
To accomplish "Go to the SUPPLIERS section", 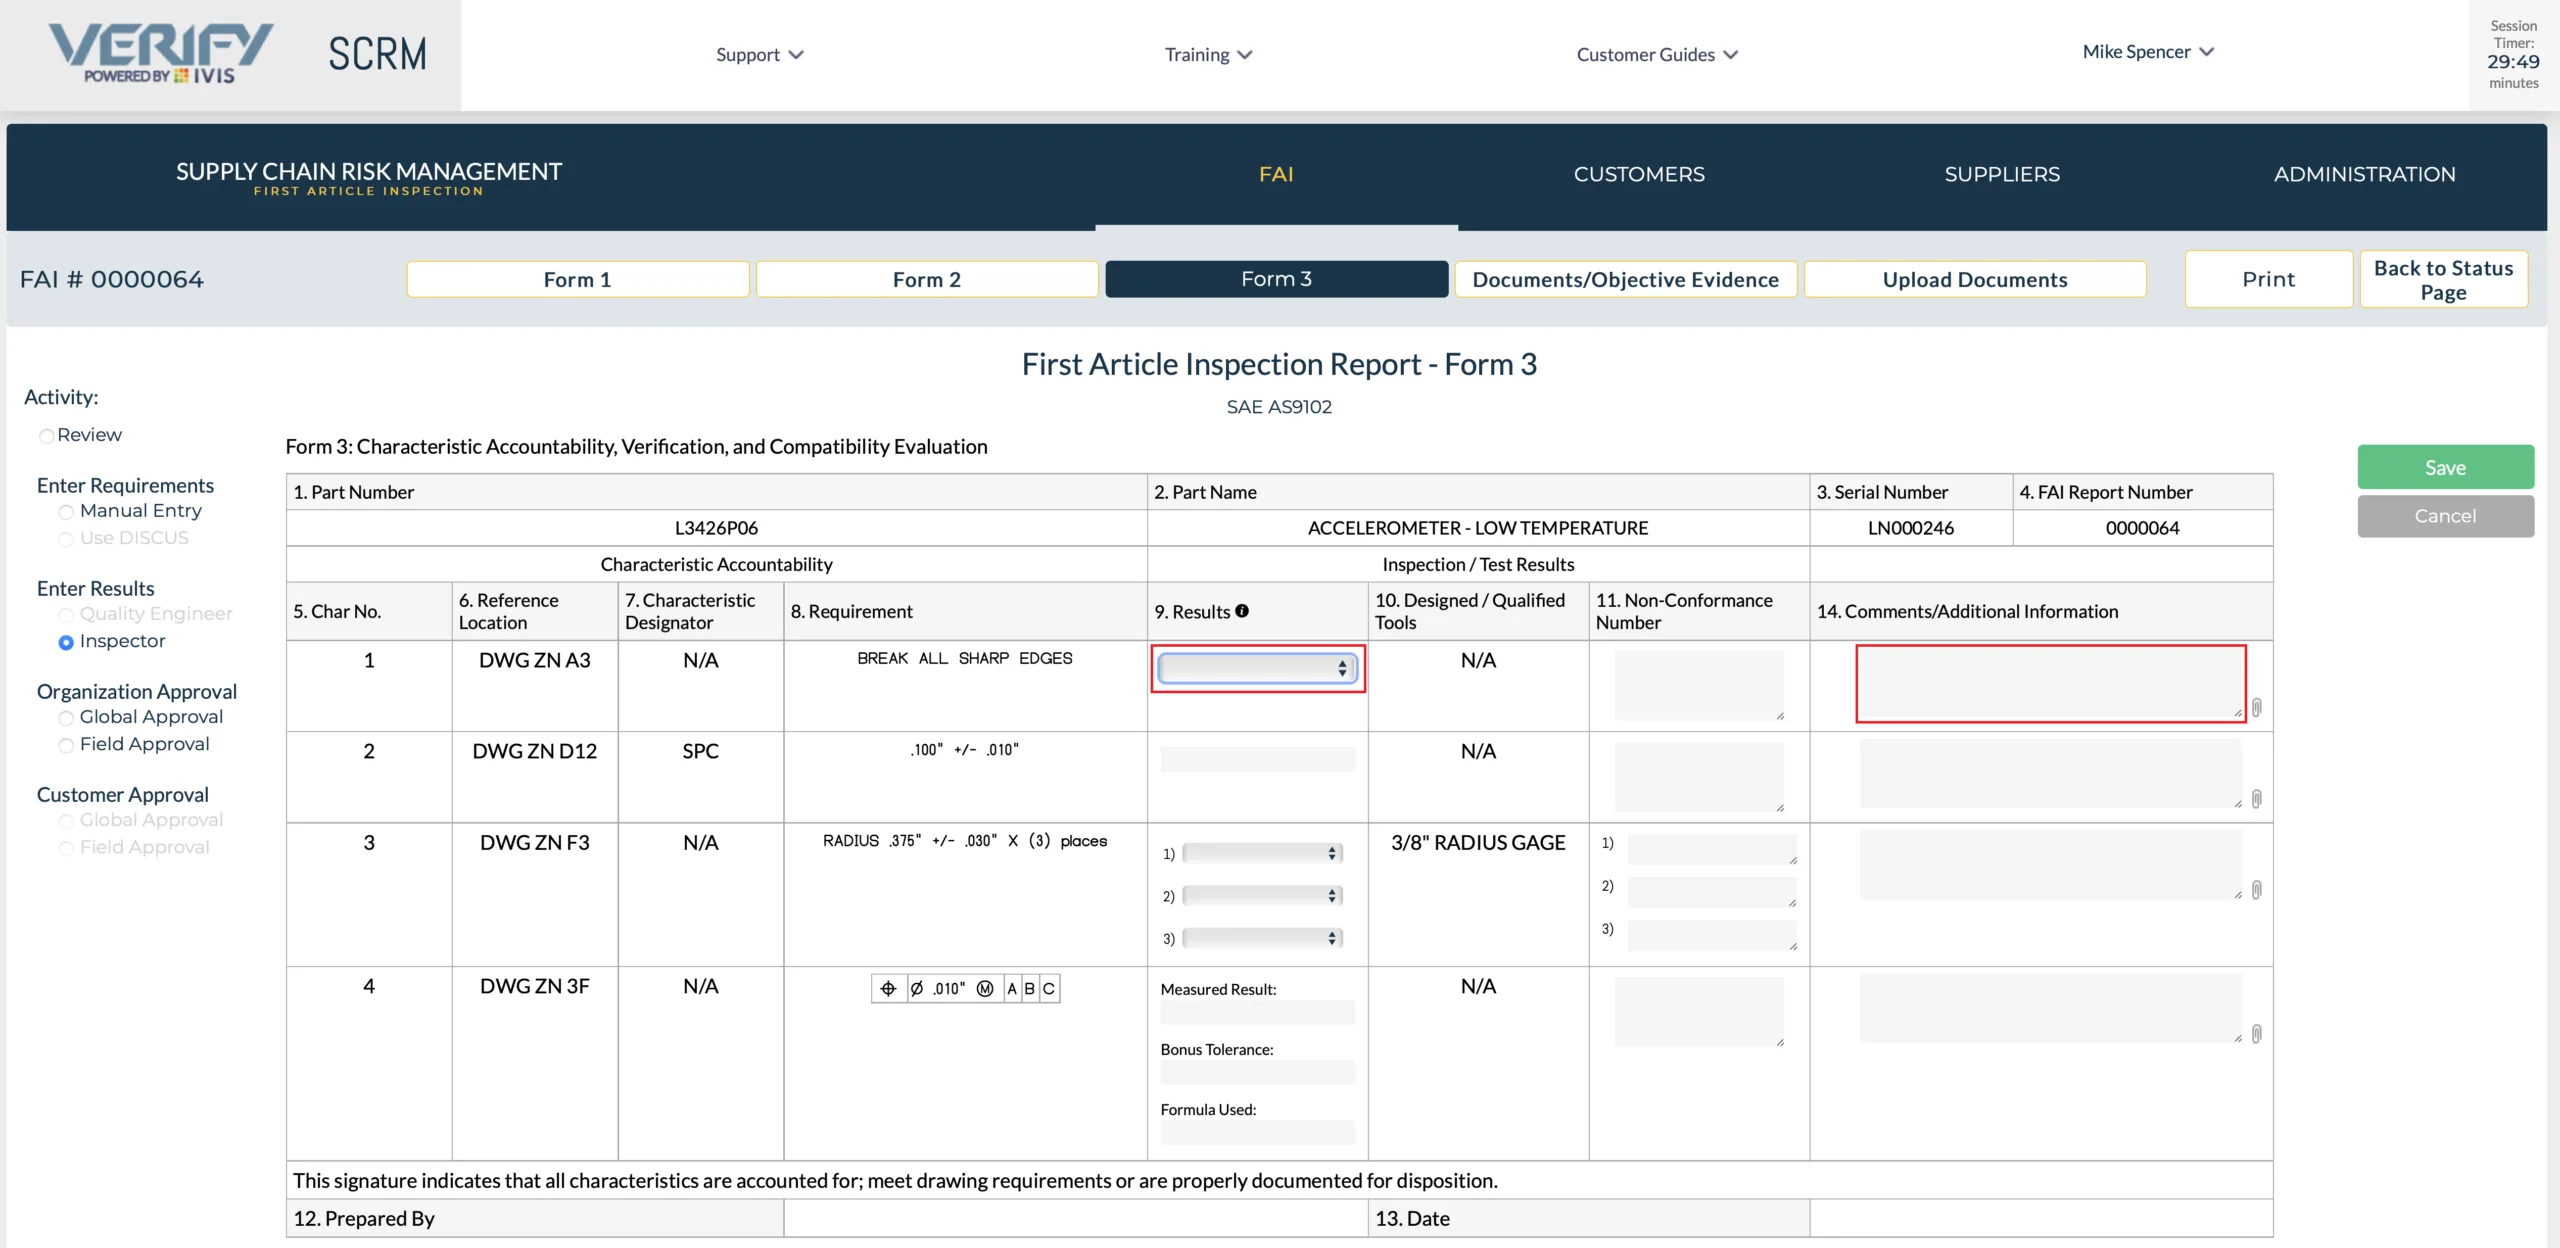I will pyautogui.click(x=2002, y=174).
